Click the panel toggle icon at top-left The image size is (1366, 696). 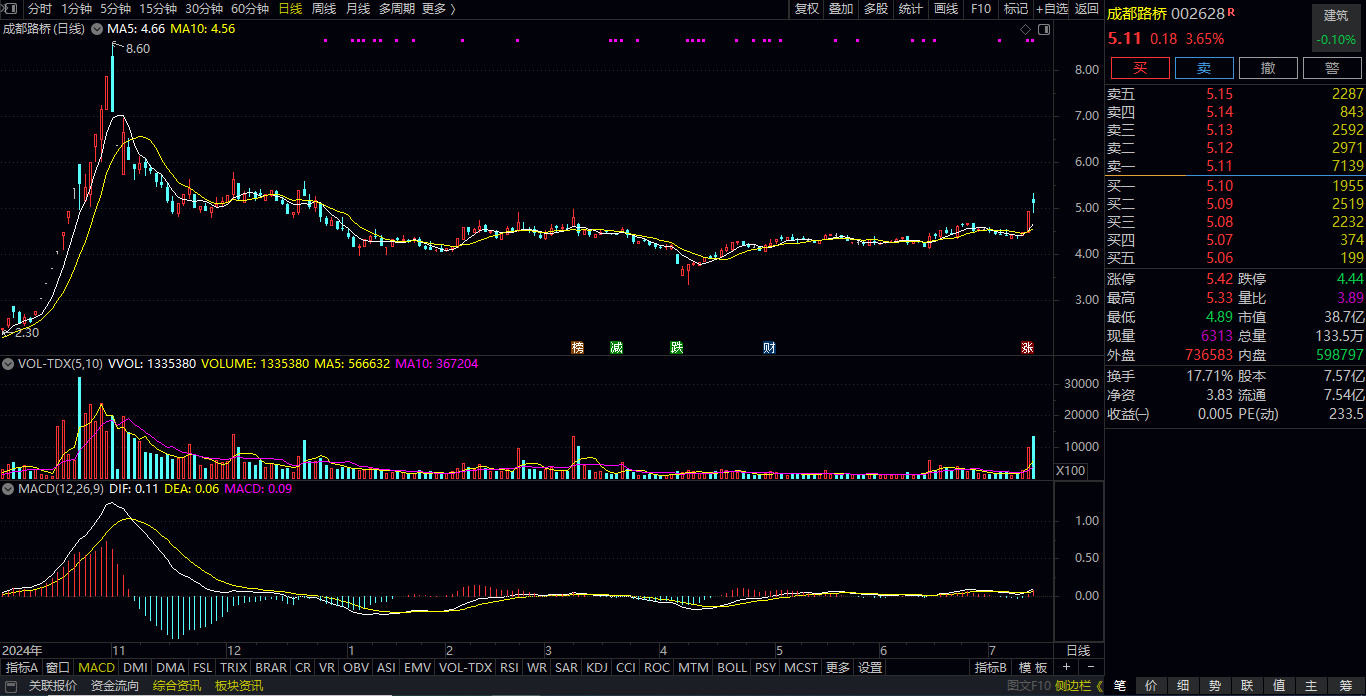point(10,9)
